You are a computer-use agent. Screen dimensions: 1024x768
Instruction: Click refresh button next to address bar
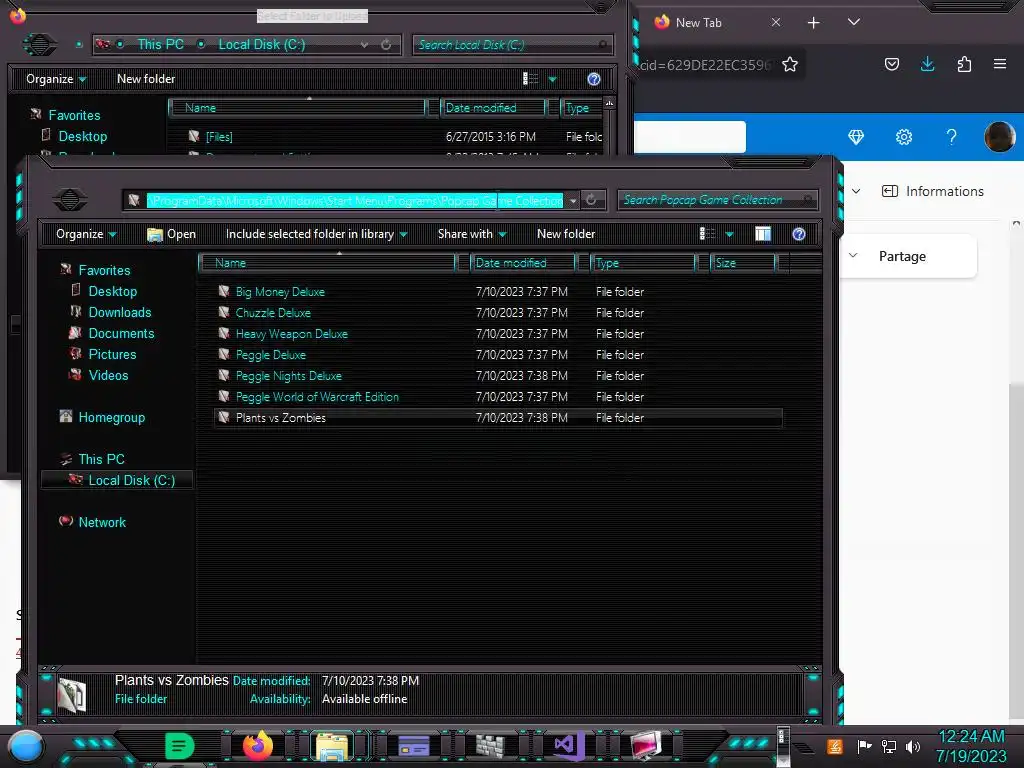coord(592,200)
